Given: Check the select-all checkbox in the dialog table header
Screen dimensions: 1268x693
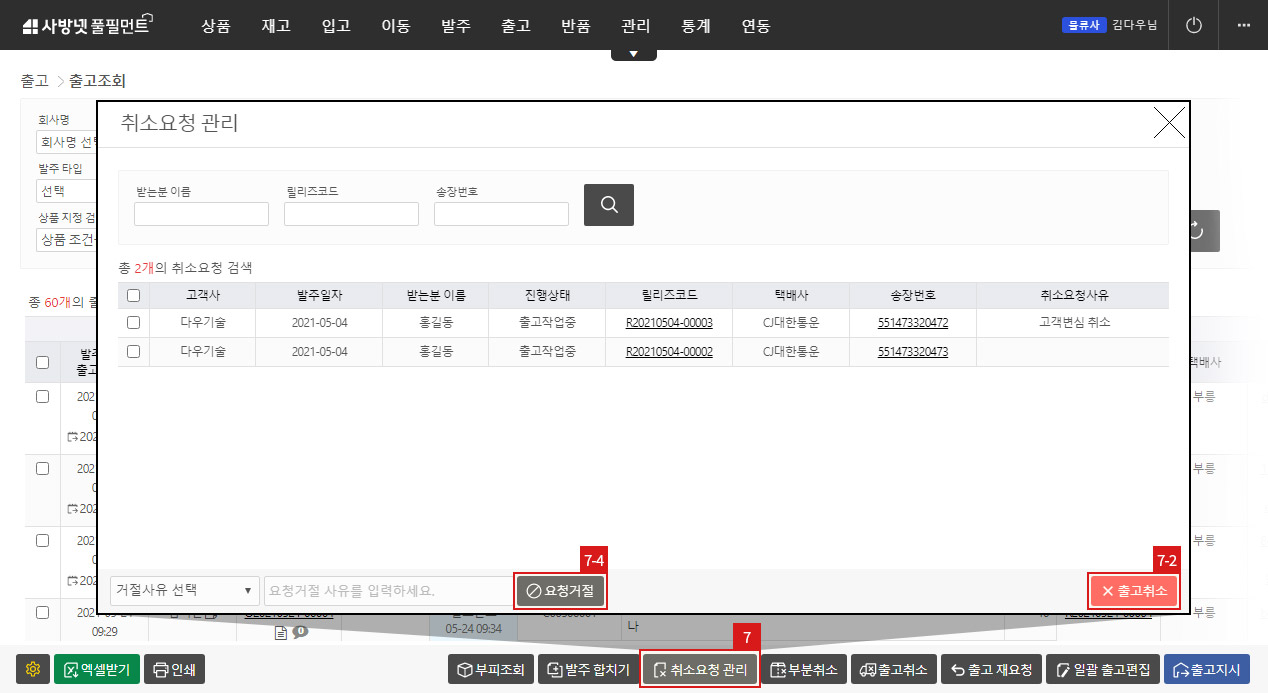Looking at the screenshot, I should [x=133, y=295].
